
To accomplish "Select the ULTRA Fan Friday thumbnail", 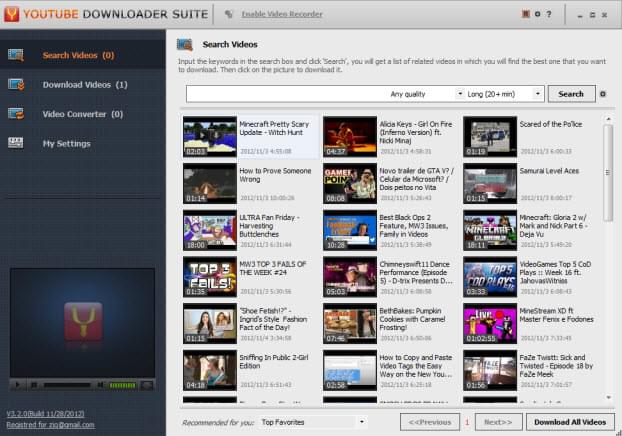I will pyautogui.click(x=210, y=230).
